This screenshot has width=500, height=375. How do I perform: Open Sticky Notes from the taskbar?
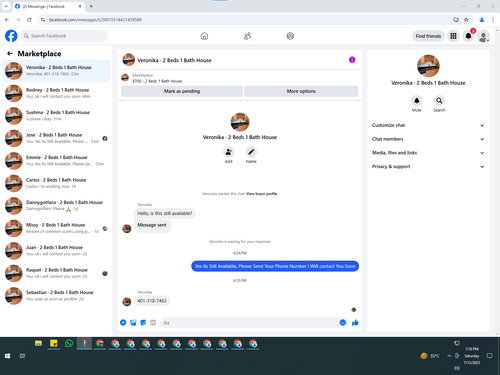[54, 343]
